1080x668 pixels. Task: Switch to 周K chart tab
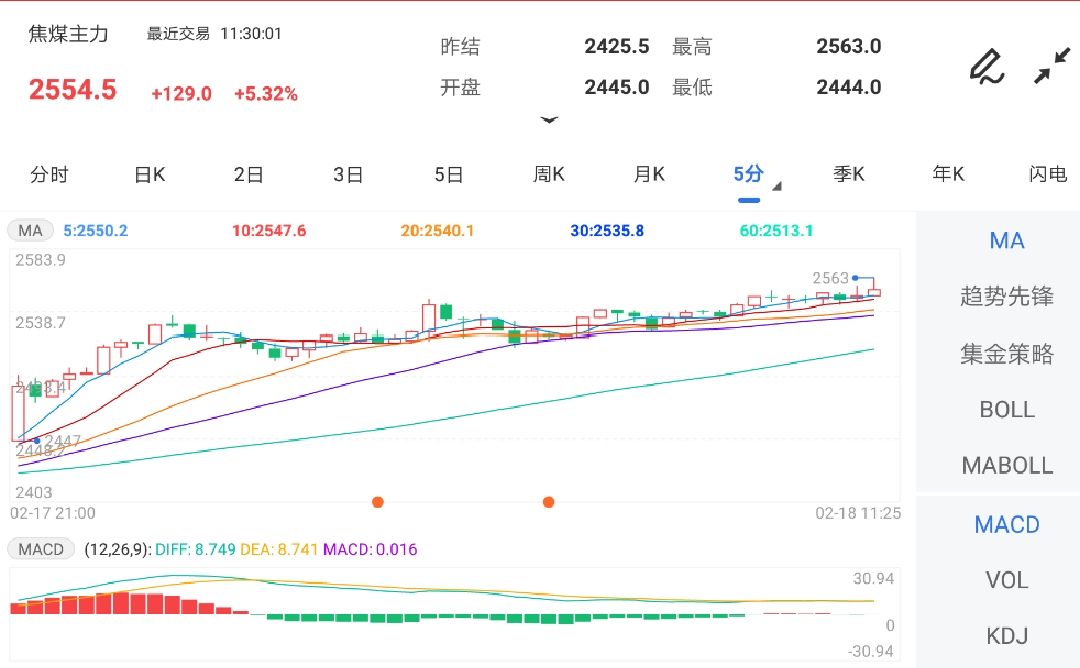[x=549, y=175]
